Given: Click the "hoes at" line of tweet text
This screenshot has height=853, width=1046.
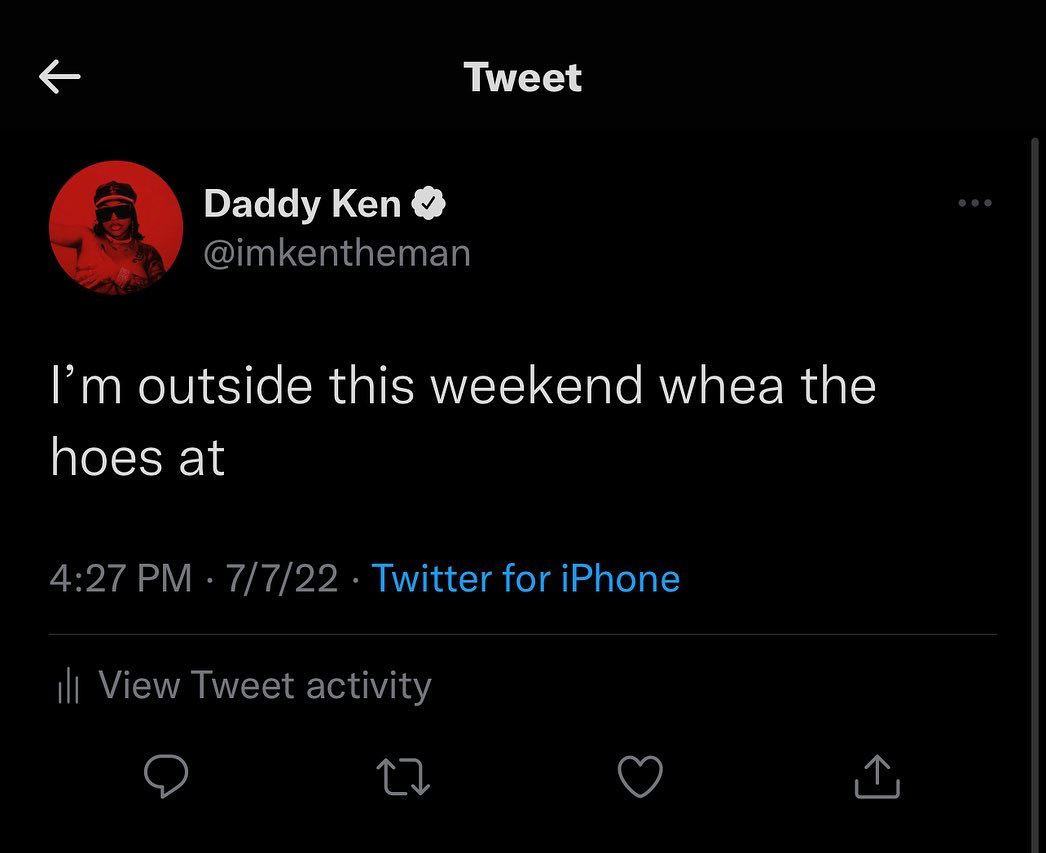Looking at the screenshot, I should [138, 457].
